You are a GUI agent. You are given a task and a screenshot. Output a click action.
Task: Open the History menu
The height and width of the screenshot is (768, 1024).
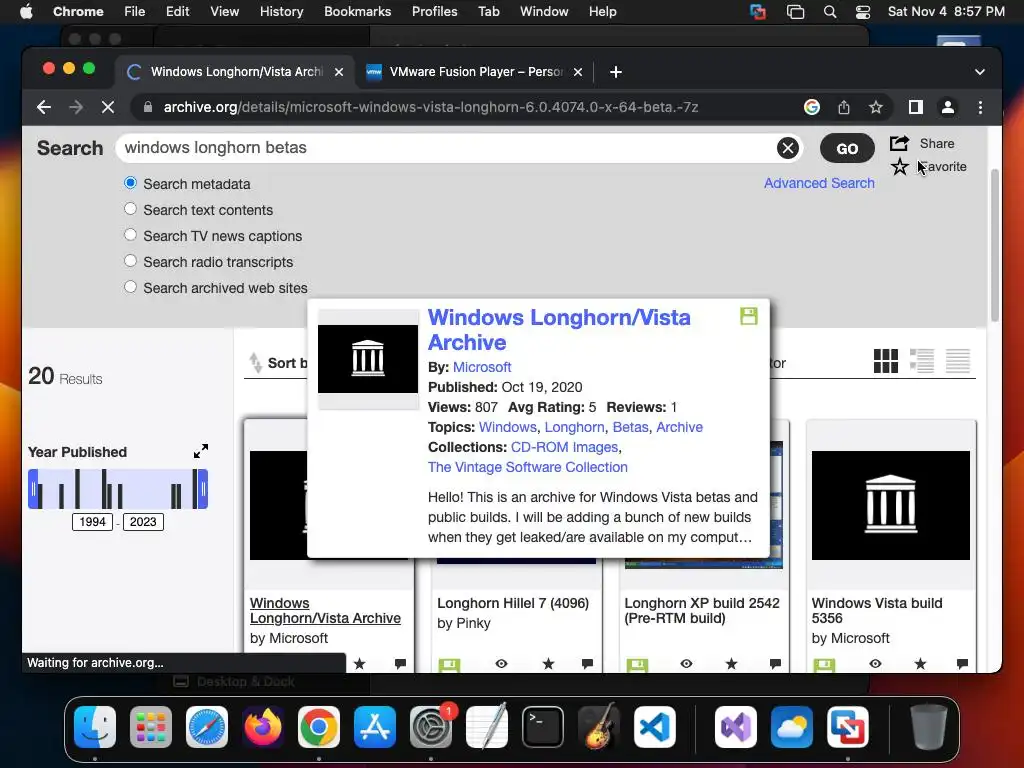[281, 12]
